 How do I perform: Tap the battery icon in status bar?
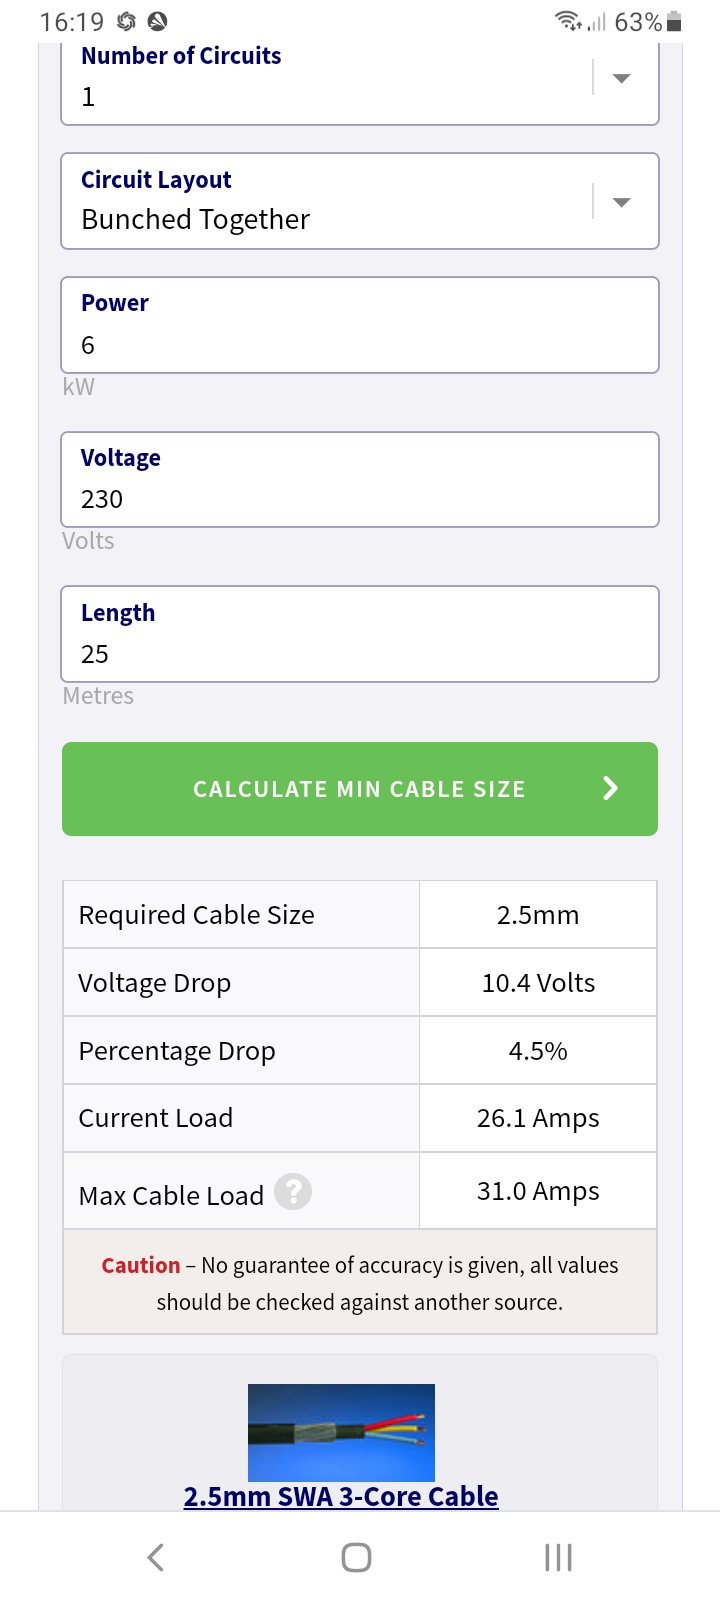(x=675, y=22)
